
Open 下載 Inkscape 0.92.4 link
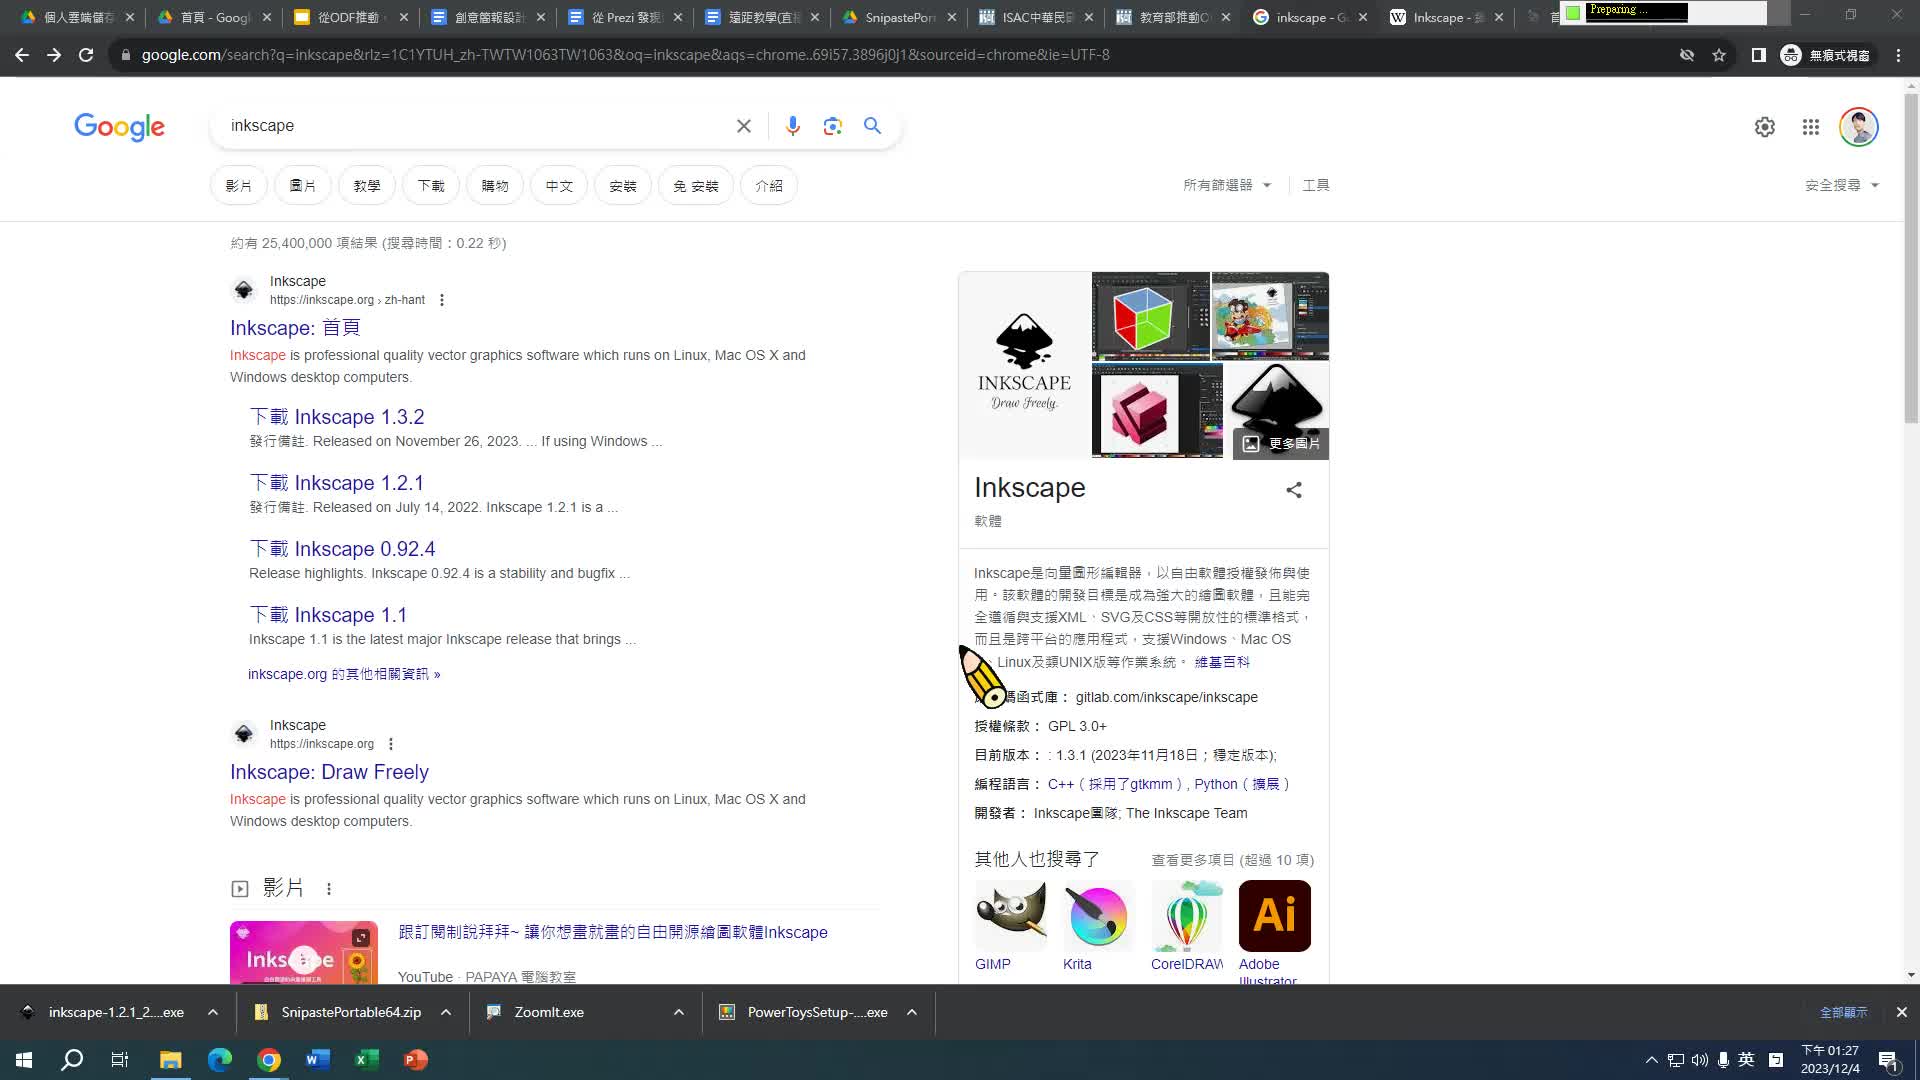pos(342,549)
